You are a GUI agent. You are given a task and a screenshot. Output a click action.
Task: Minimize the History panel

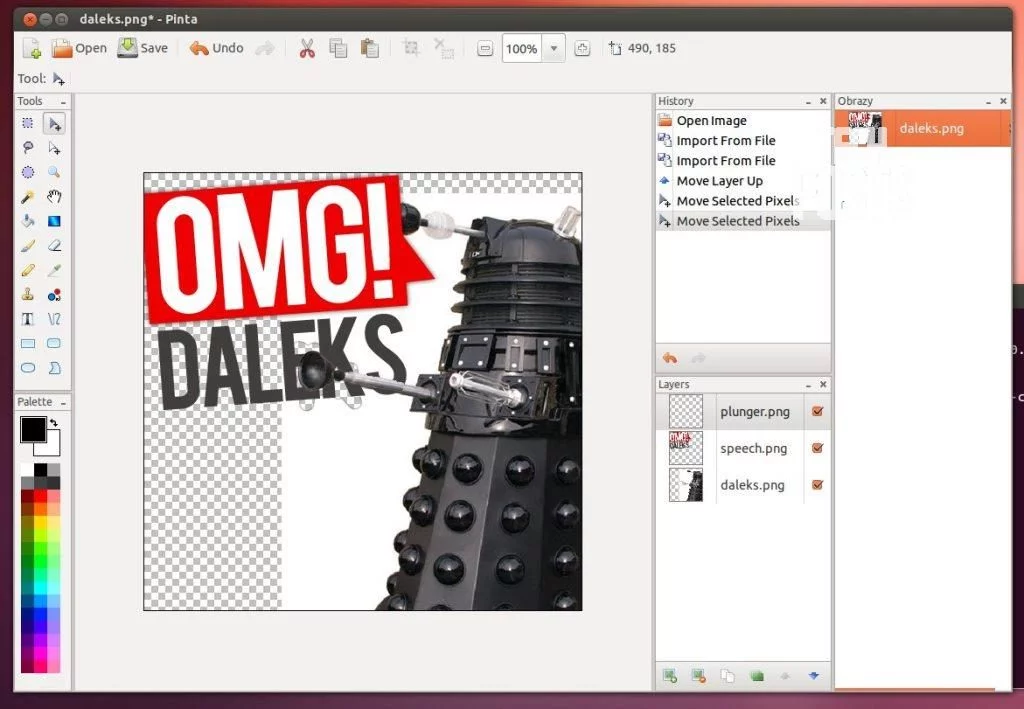pos(808,102)
